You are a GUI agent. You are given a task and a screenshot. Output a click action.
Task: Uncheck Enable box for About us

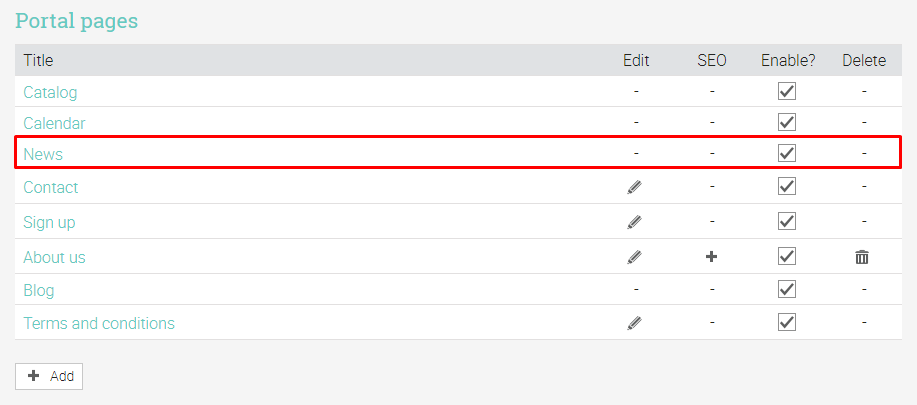tap(787, 257)
